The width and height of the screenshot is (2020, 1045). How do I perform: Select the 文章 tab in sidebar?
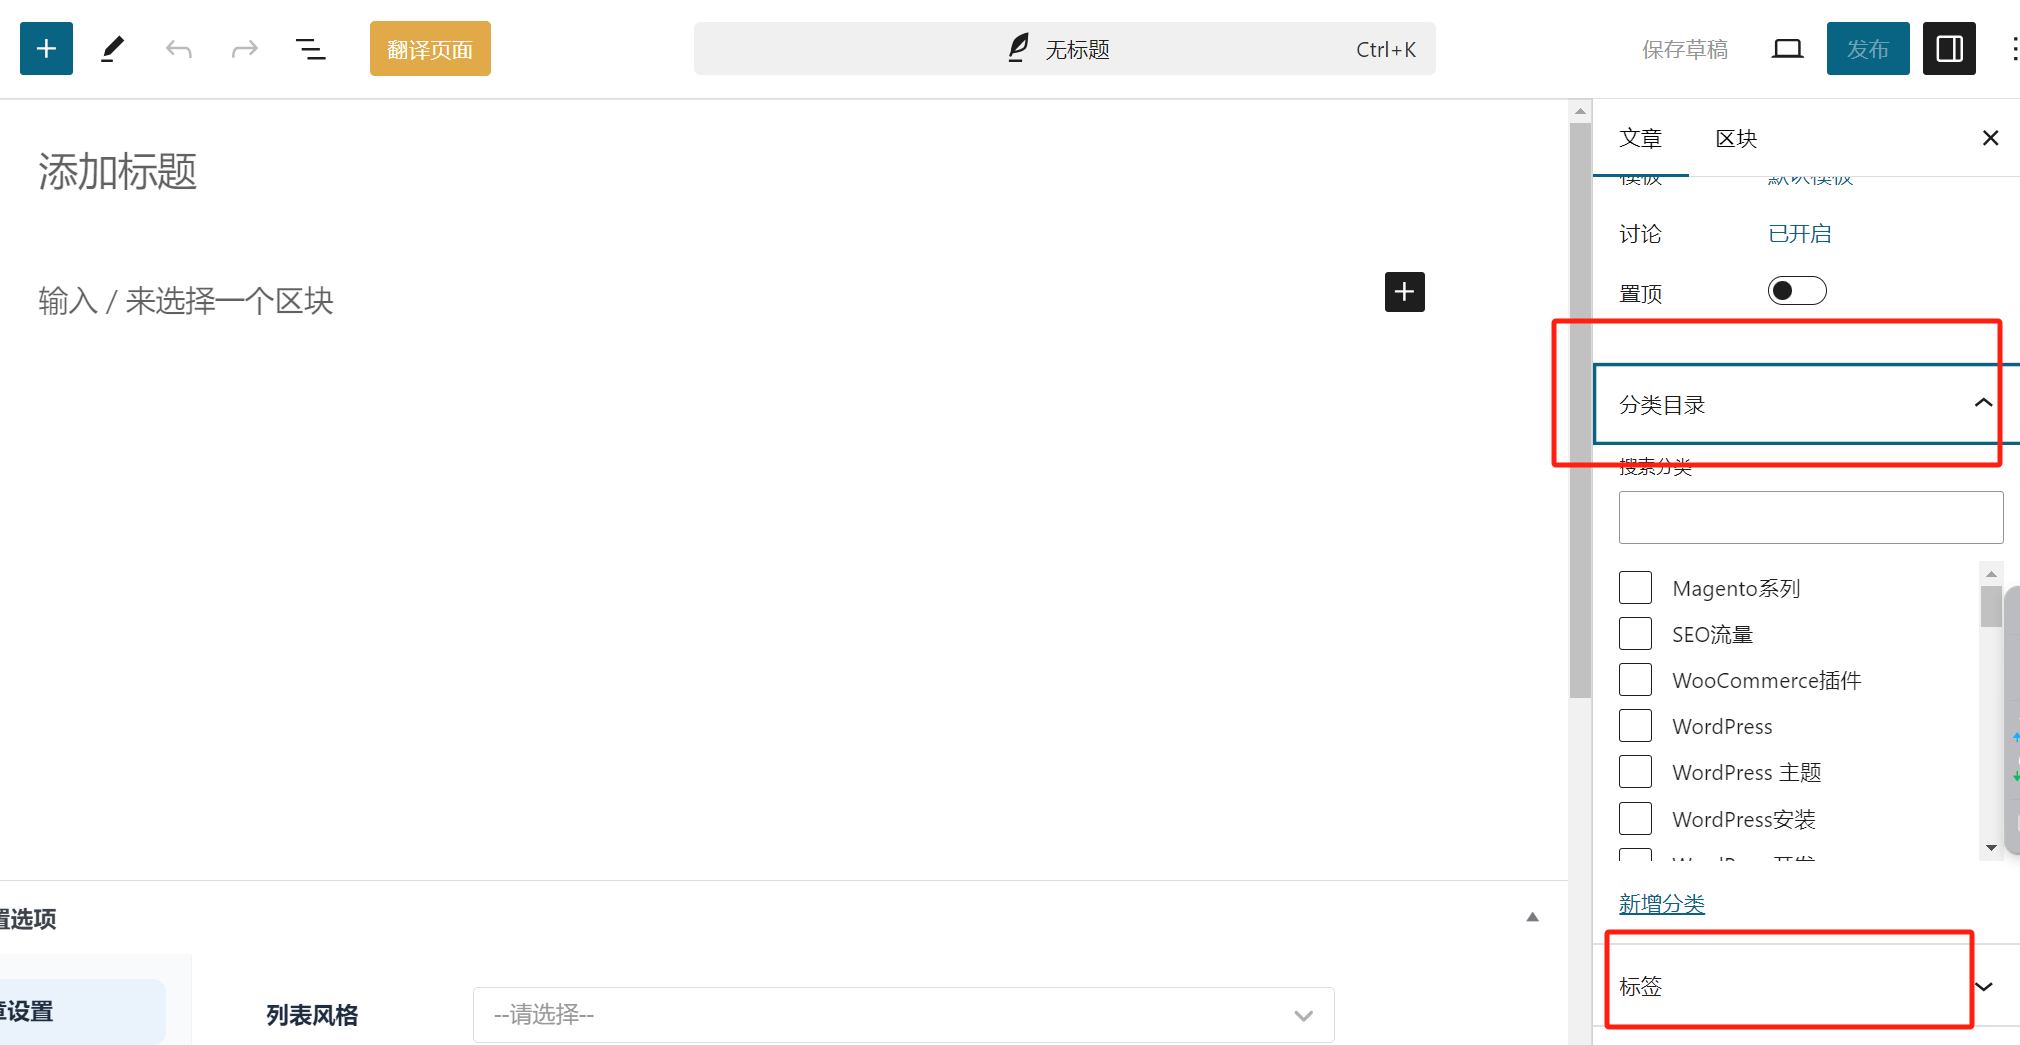[1640, 138]
